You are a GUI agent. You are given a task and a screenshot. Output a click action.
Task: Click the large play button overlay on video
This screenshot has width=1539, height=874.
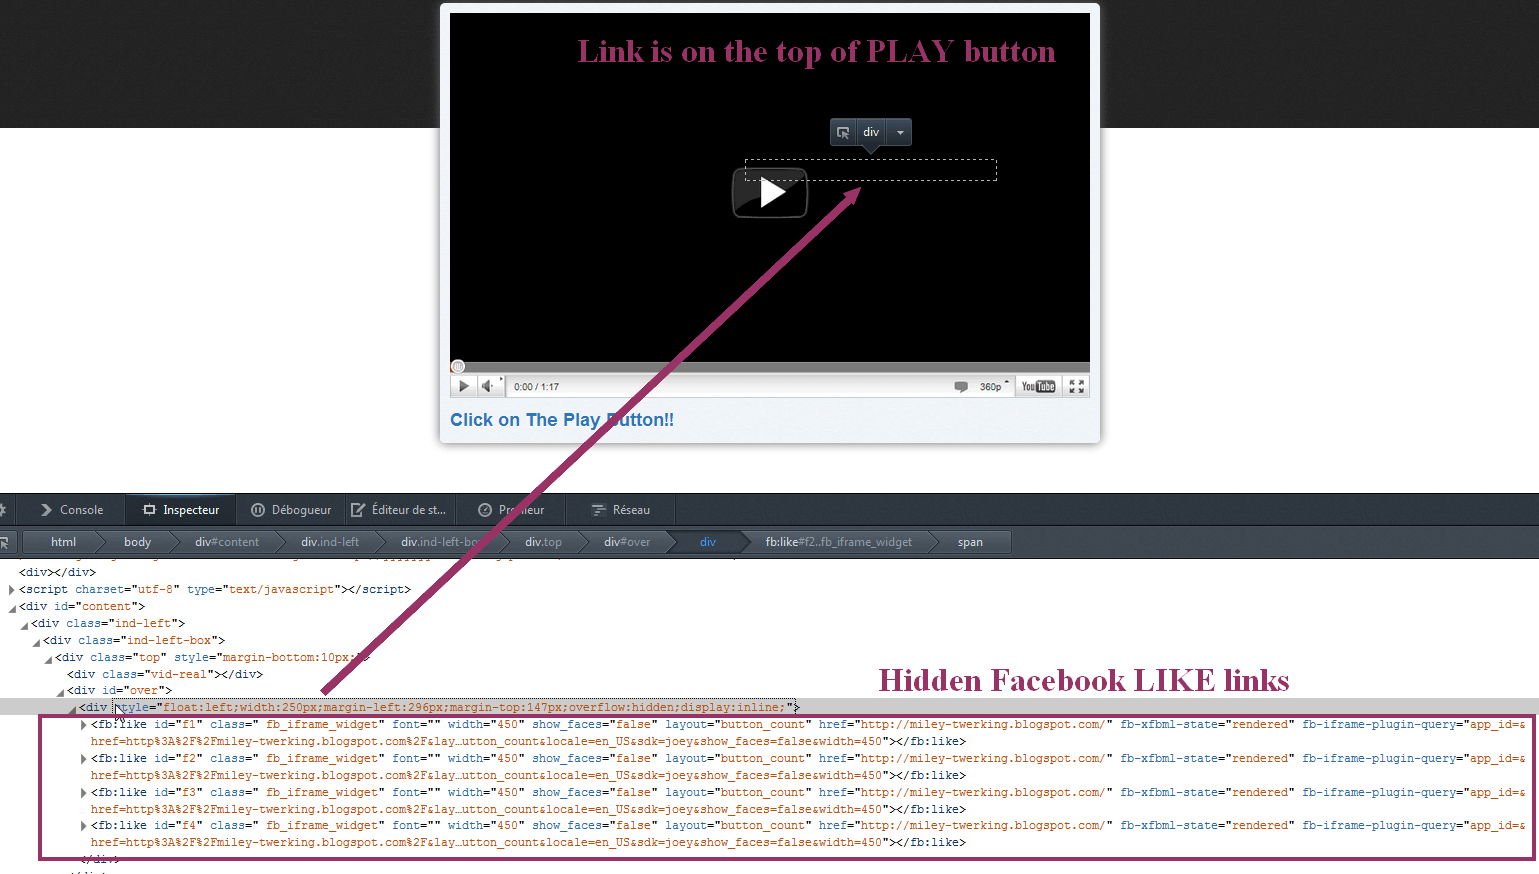tap(769, 193)
